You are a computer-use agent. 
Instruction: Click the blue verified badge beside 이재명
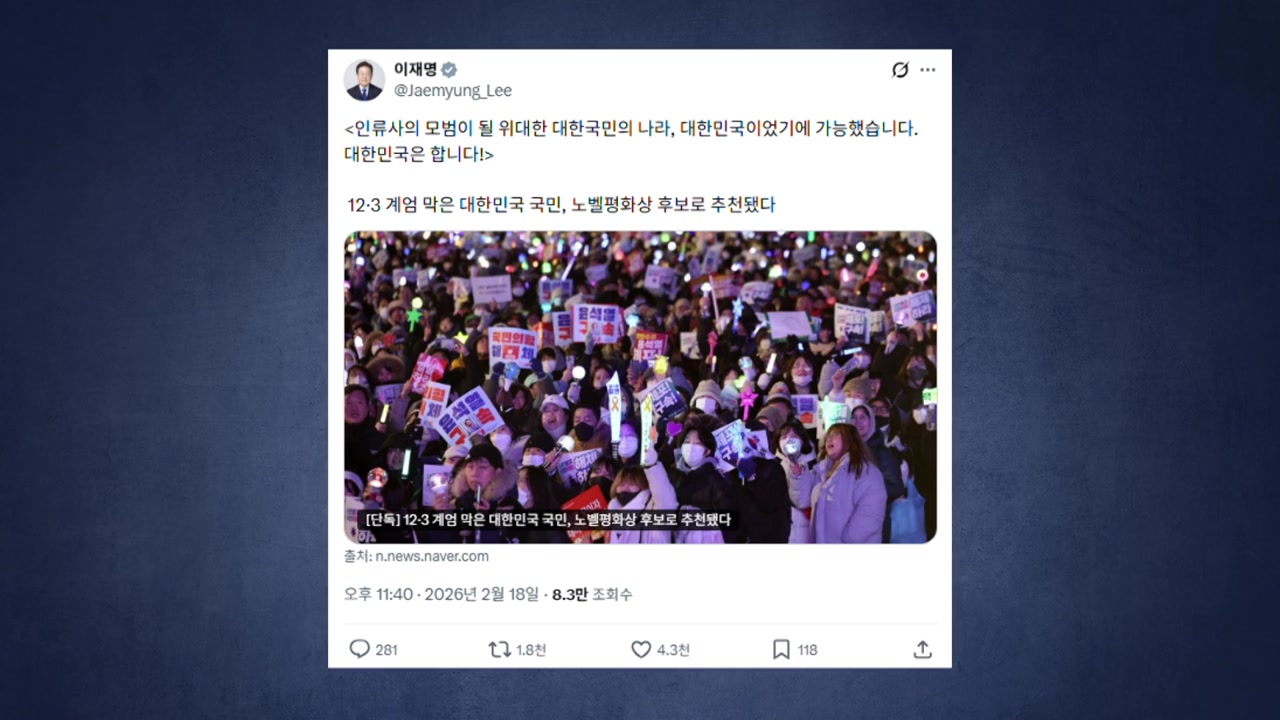pyautogui.click(x=450, y=69)
